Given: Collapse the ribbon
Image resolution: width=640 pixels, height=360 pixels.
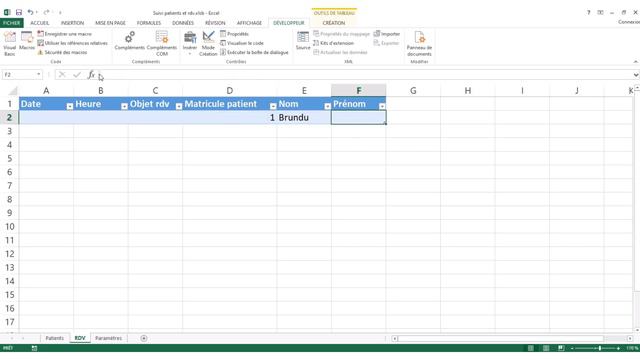Looking at the screenshot, I should [636, 62].
